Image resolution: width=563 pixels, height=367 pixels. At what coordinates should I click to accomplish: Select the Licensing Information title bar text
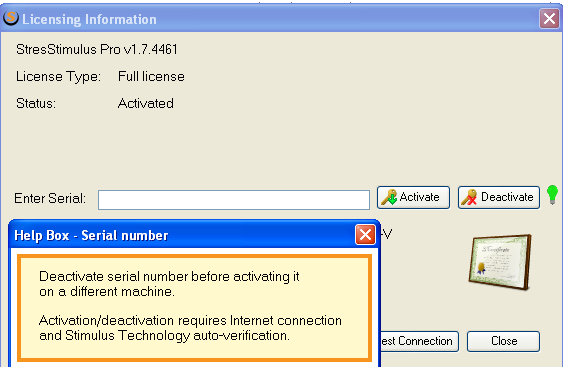[x=89, y=19]
